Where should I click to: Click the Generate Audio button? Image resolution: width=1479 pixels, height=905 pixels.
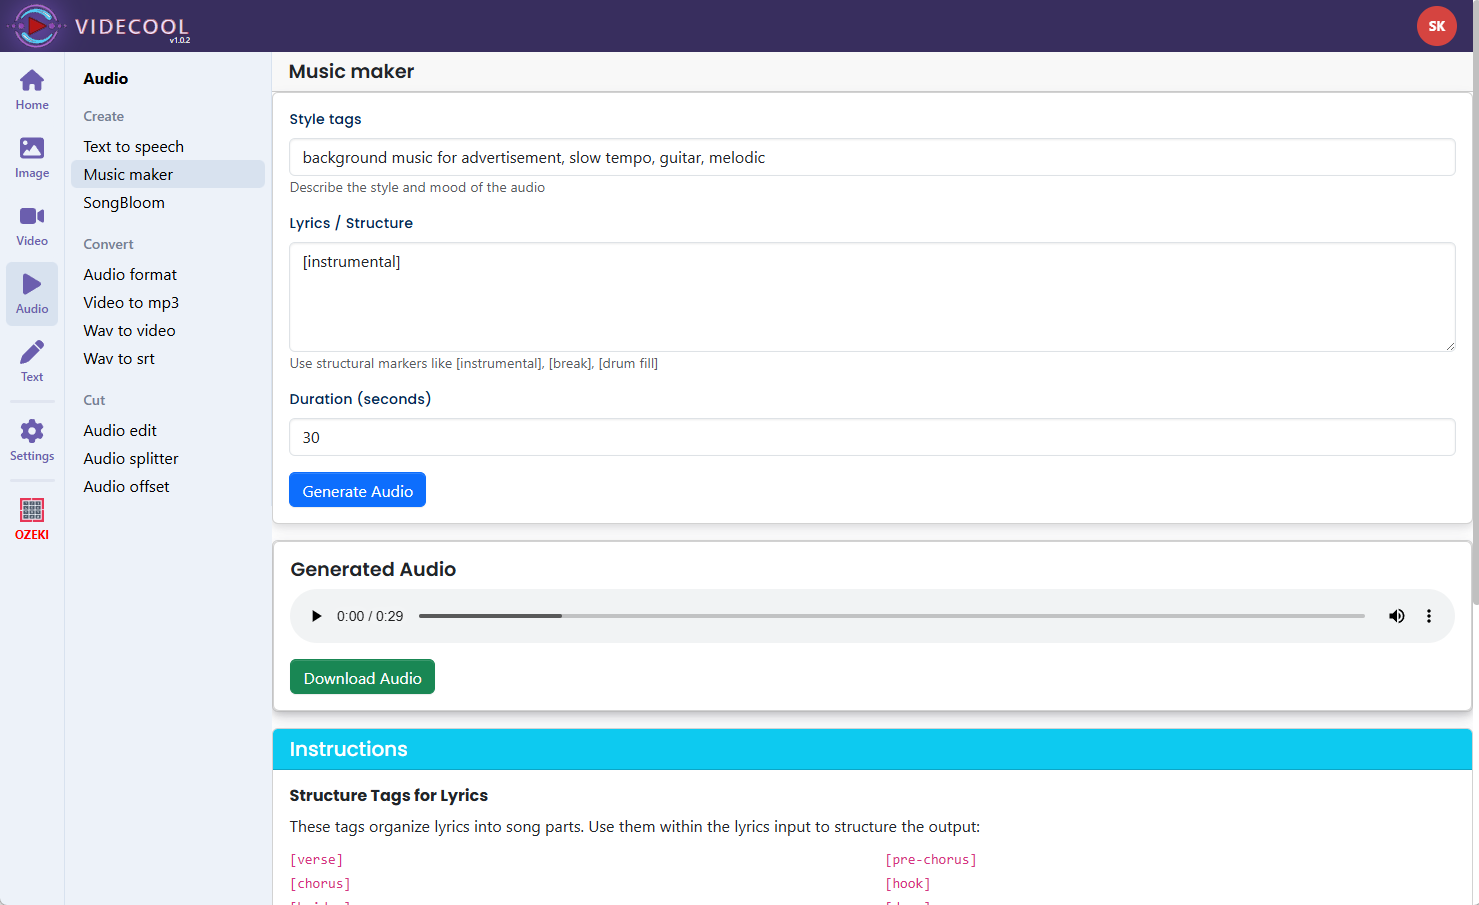357,490
